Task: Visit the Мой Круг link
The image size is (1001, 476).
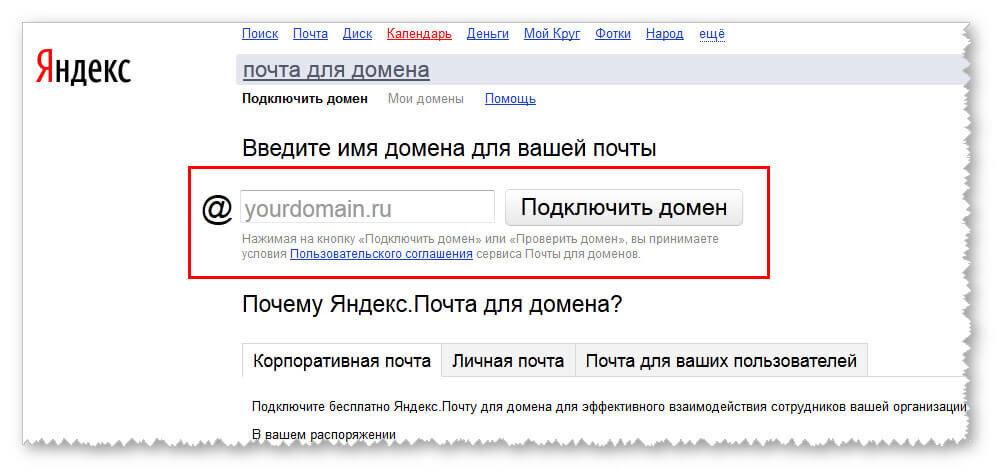Action: [x=552, y=34]
